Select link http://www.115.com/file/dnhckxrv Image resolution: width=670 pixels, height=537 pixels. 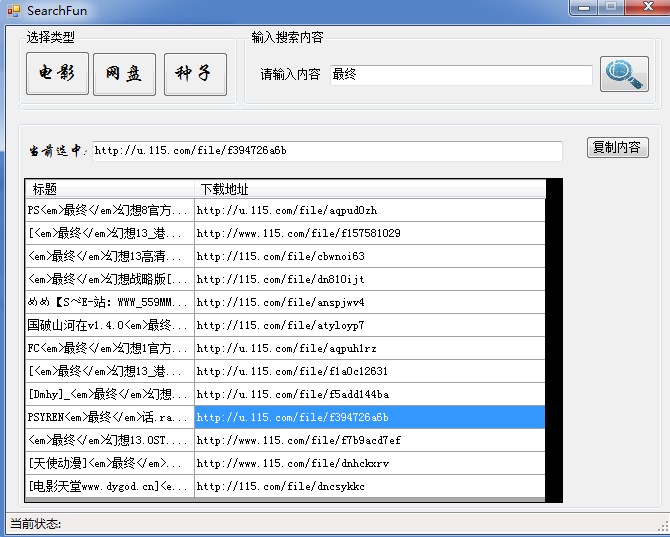[x=370, y=464]
